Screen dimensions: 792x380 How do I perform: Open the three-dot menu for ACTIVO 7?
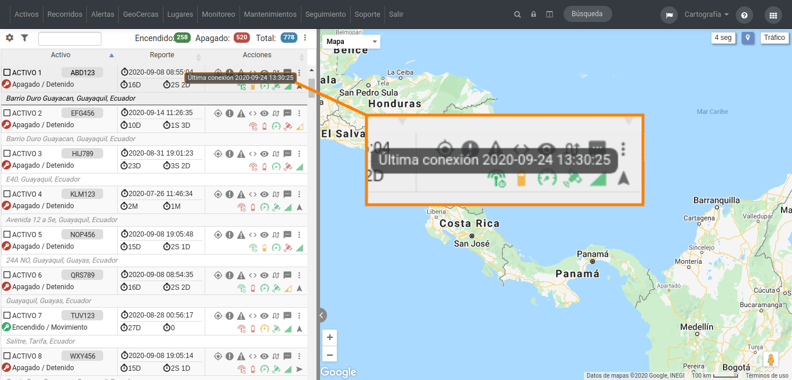tap(300, 315)
